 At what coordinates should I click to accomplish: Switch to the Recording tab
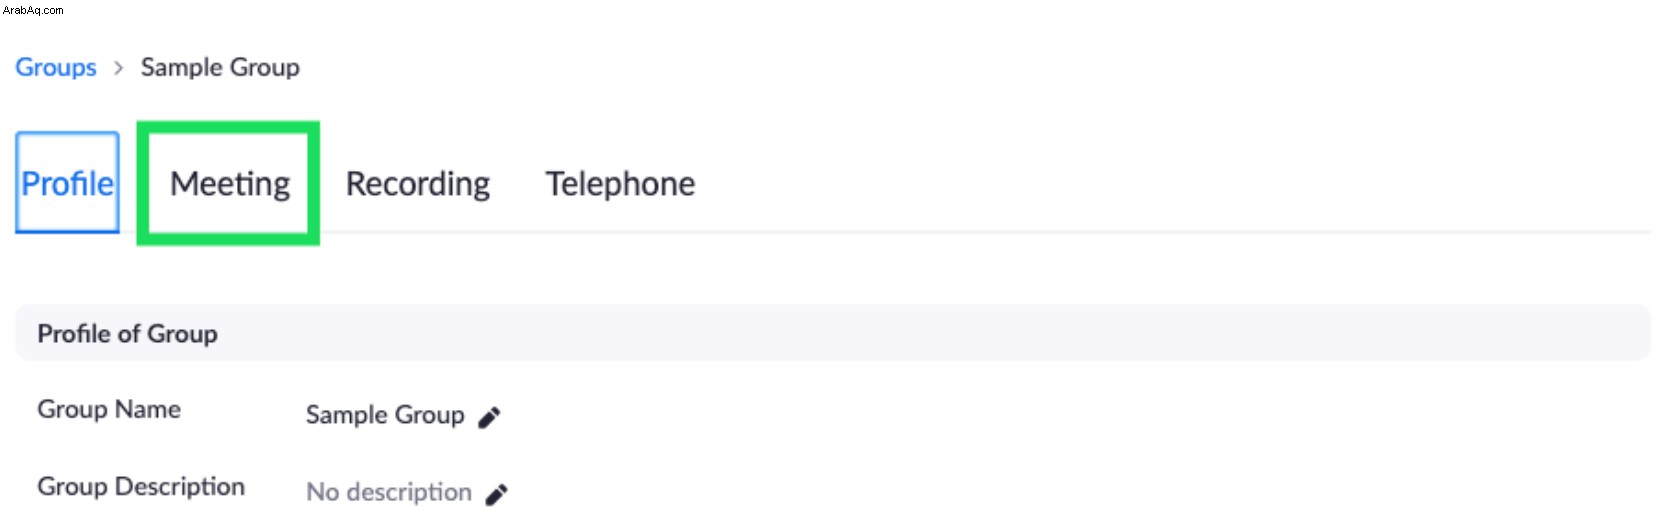pos(418,184)
